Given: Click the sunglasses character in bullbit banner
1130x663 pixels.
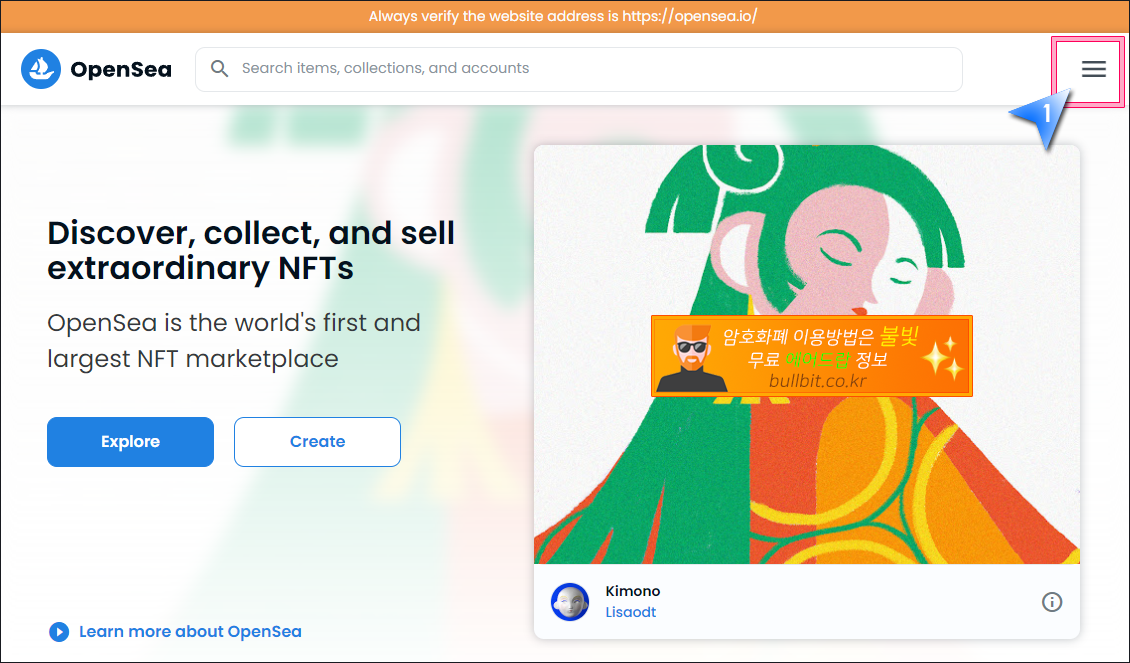Looking at the screenshot, I should pos(692,358).
